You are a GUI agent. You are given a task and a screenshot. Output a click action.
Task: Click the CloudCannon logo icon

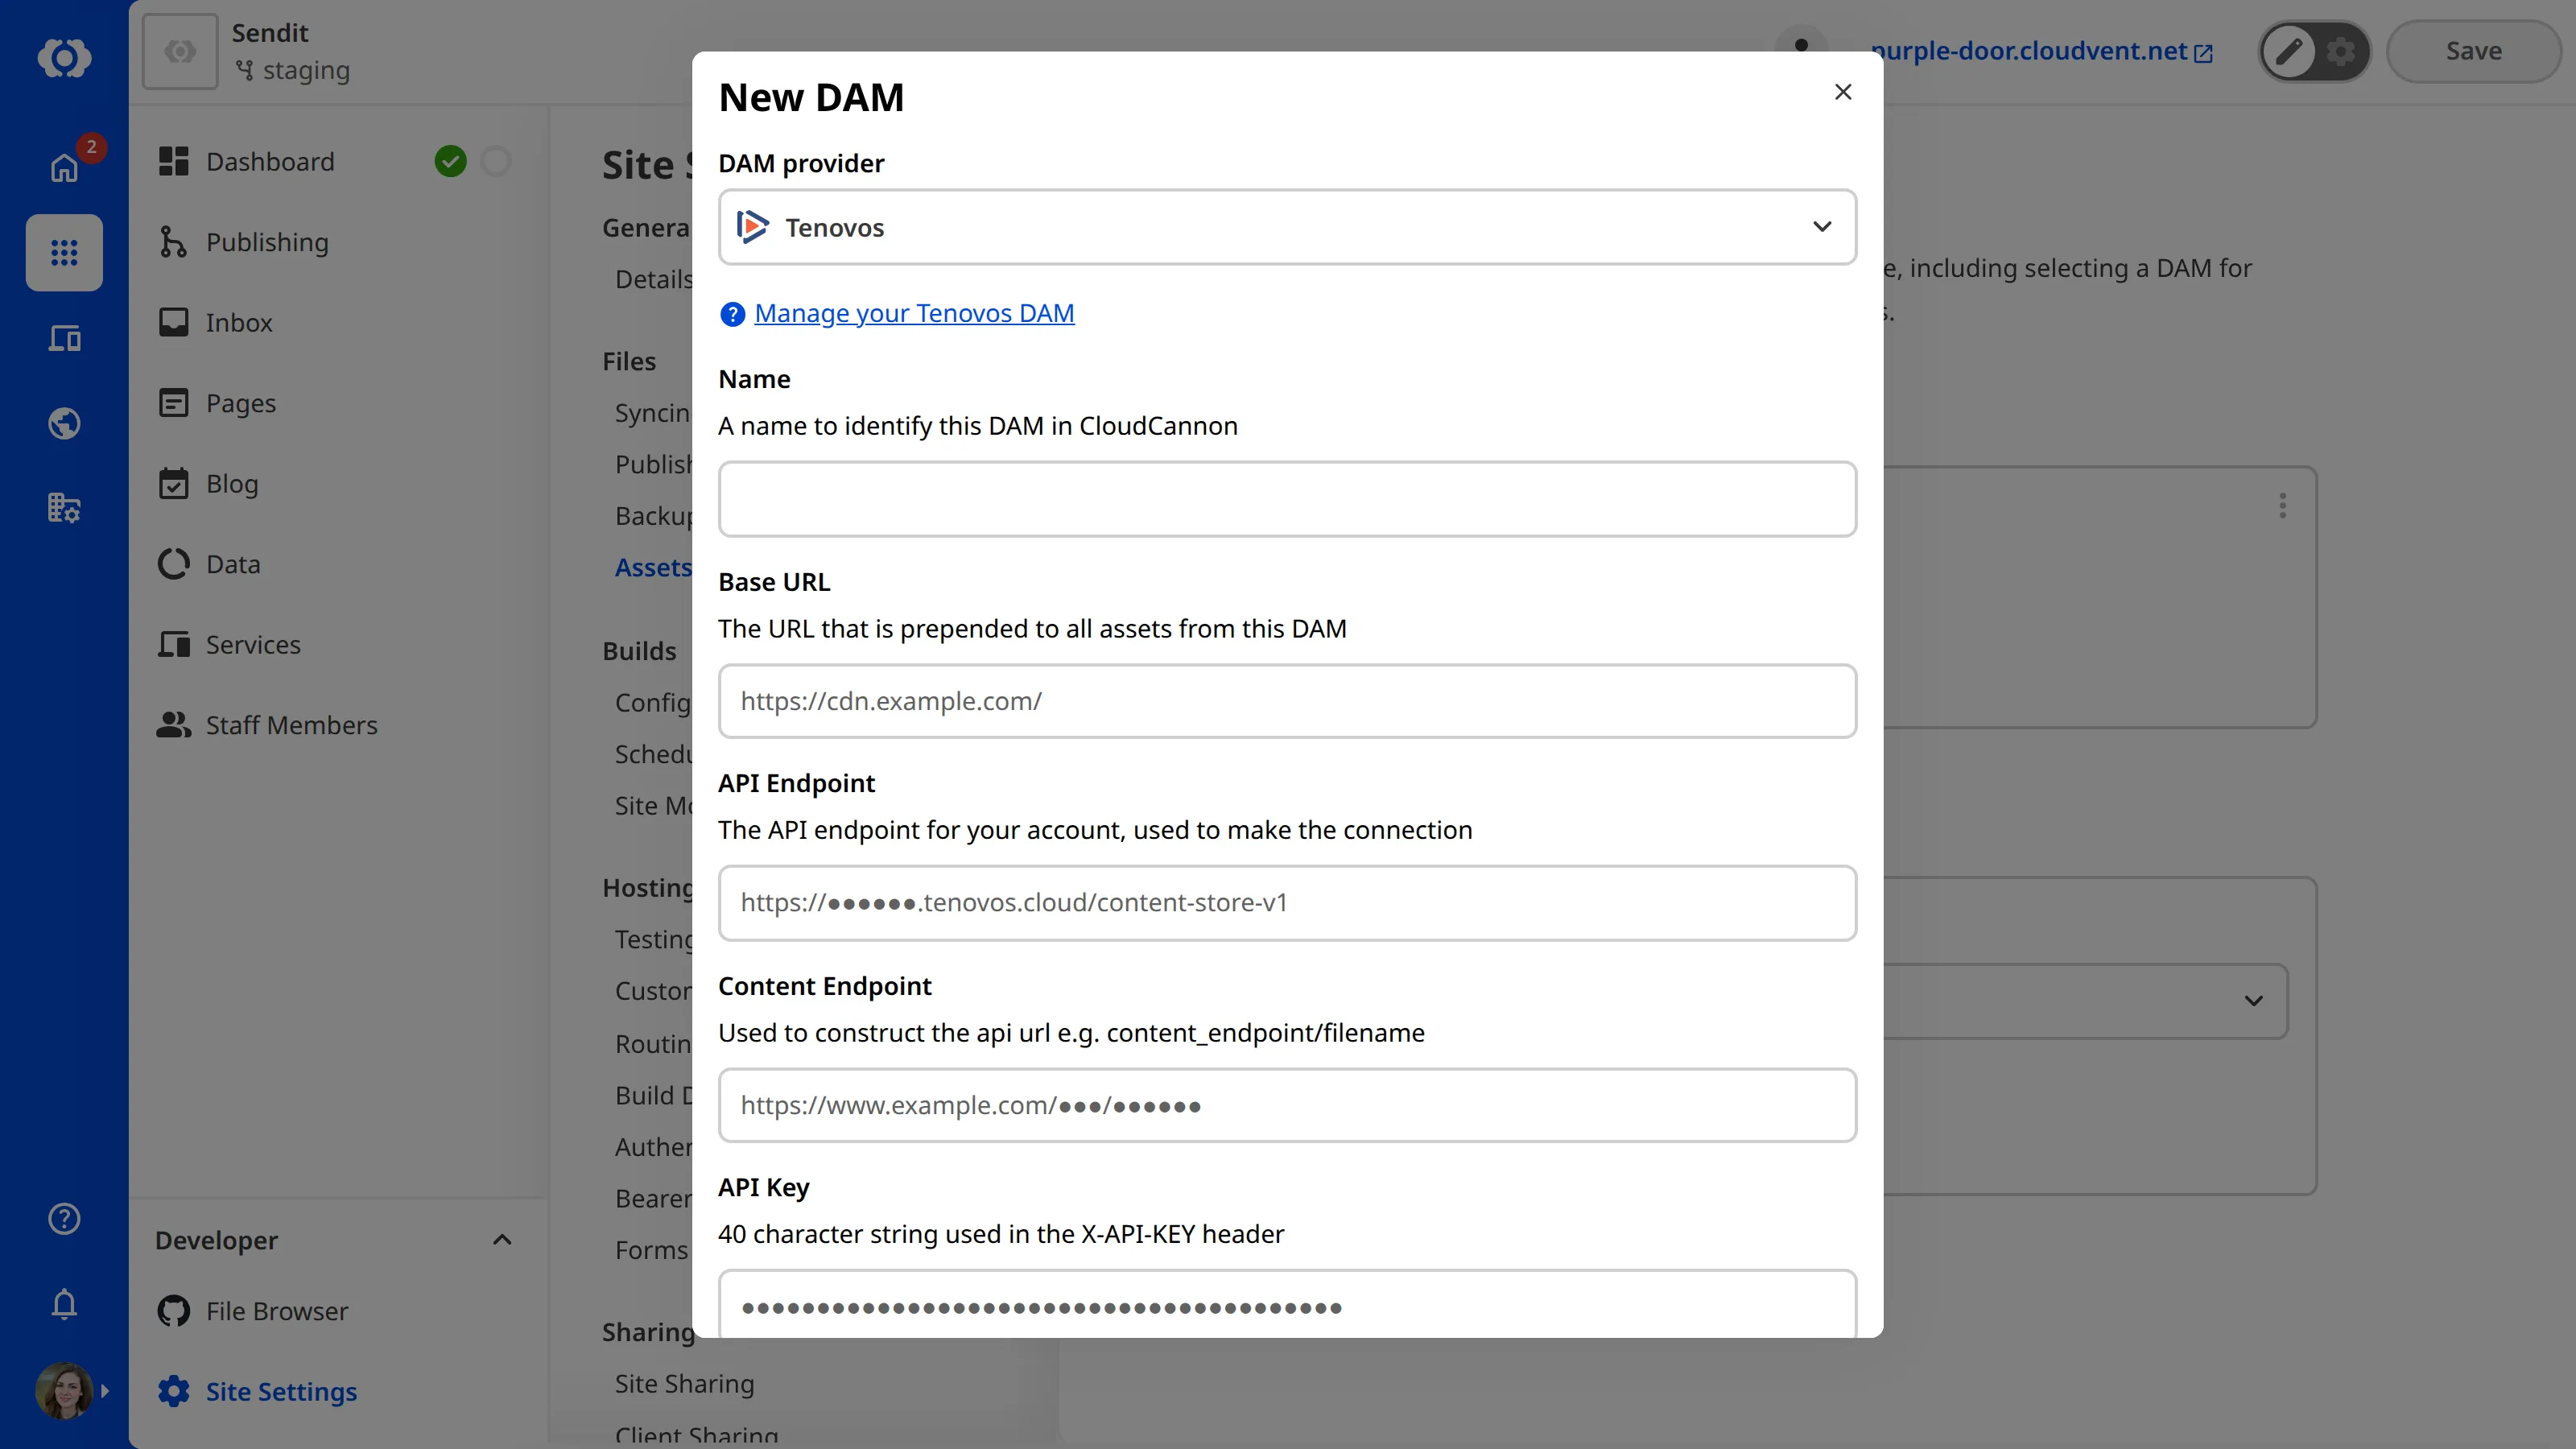[64, 57]
